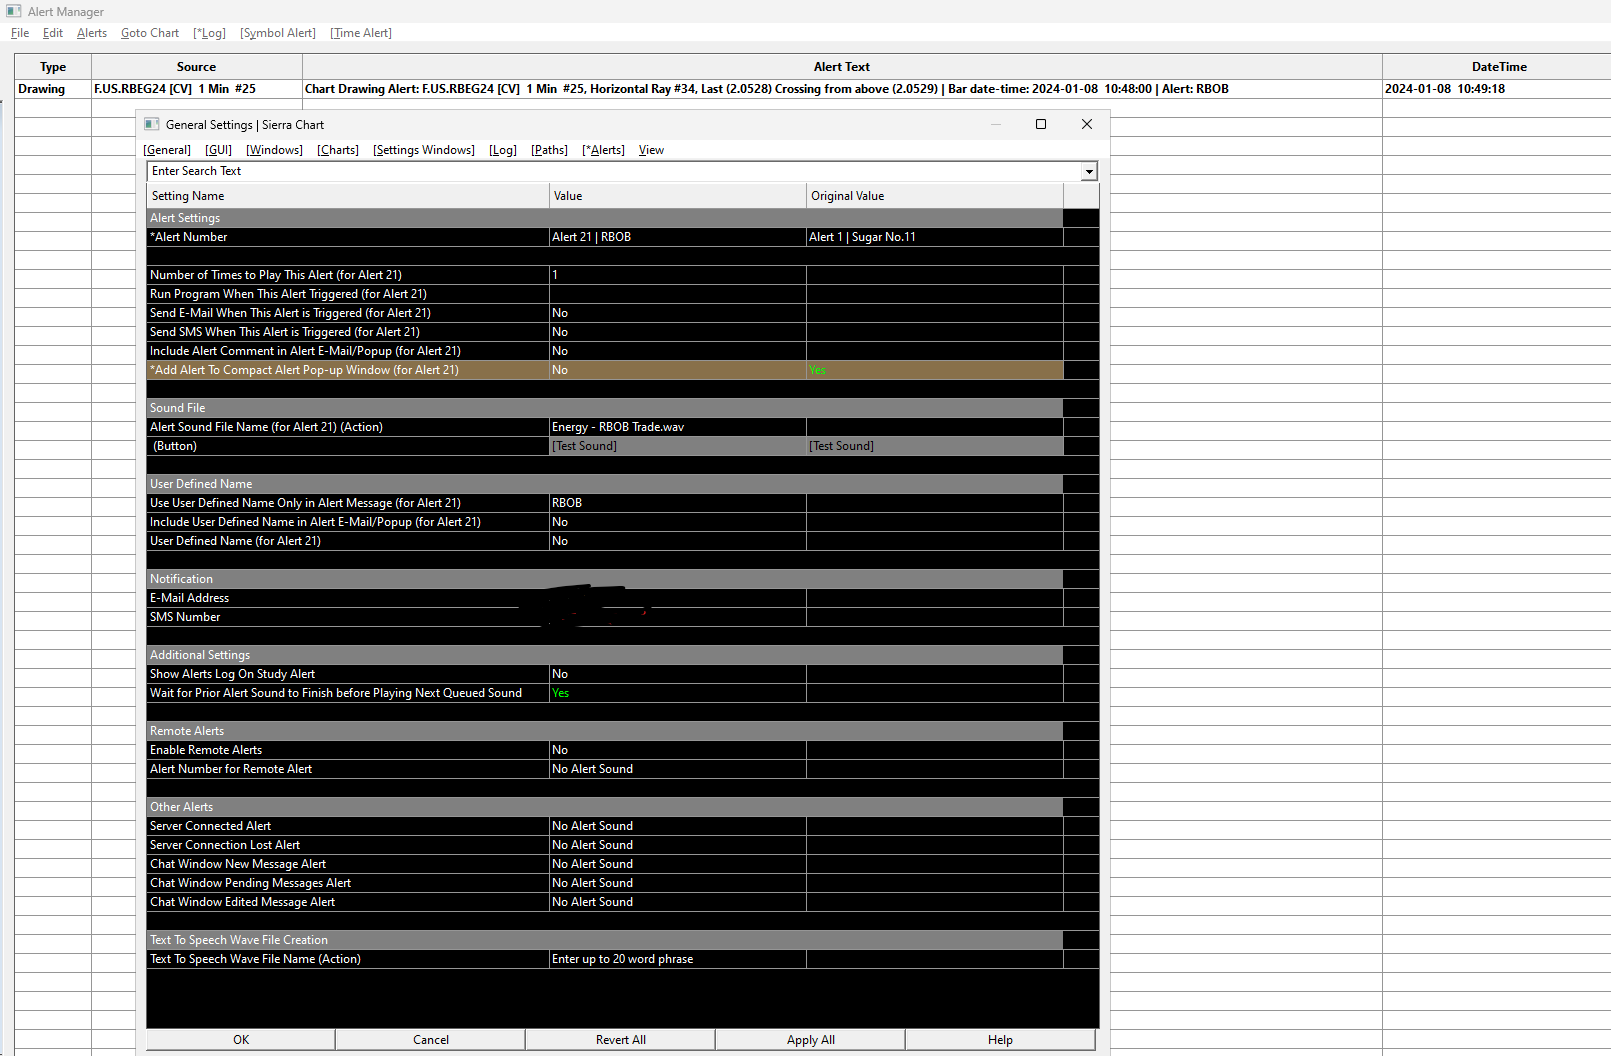Viewport: 1611px width, 1056px height.
Task: Toggle Send E-Mail When Alert Triggered value
Action: point(677,313)
